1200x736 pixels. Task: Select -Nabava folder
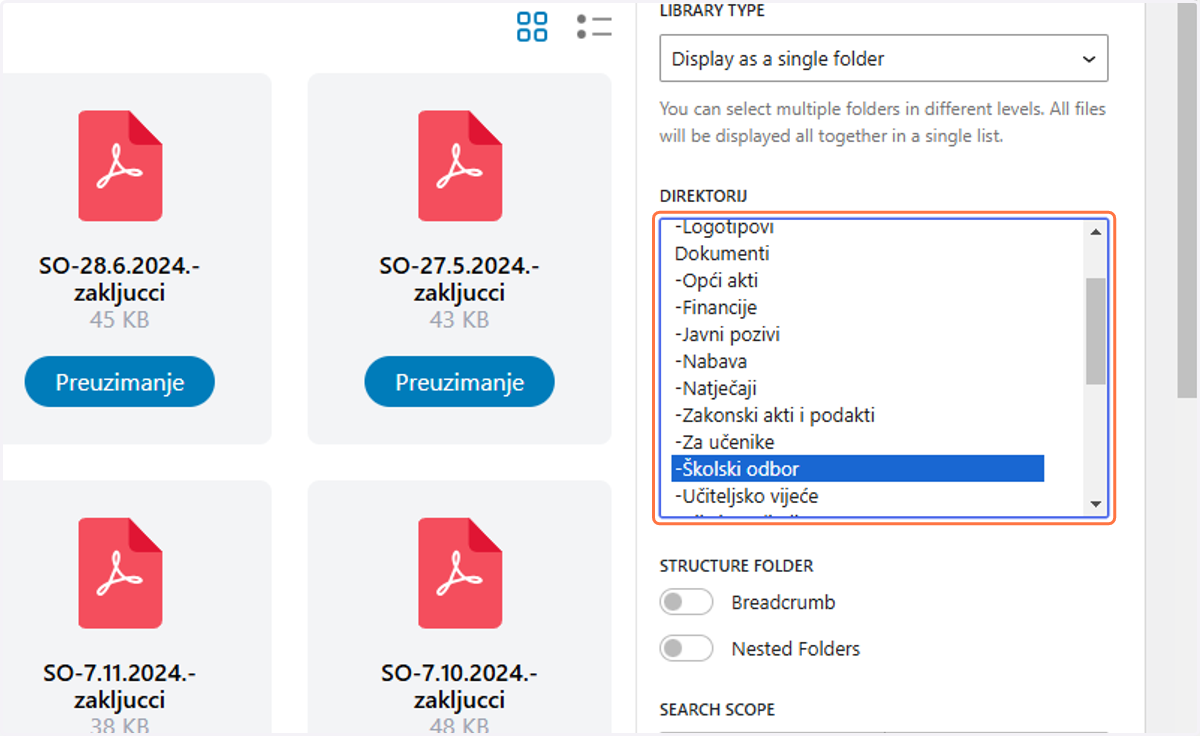[858, 362]
